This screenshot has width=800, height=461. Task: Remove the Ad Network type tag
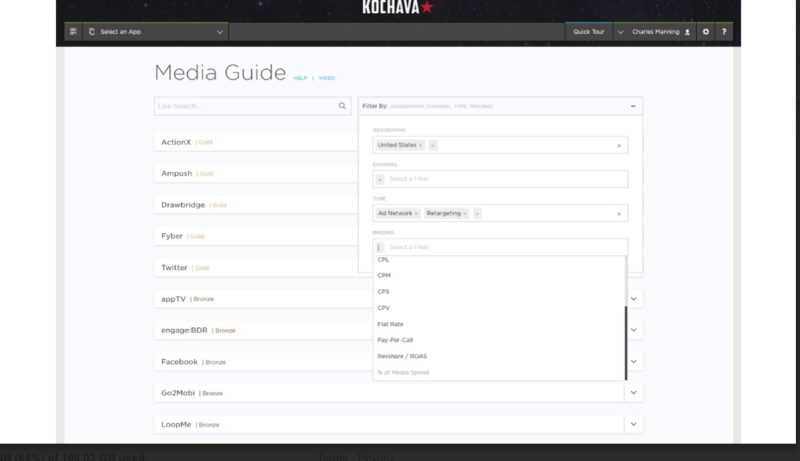click(x=416, y=214)
